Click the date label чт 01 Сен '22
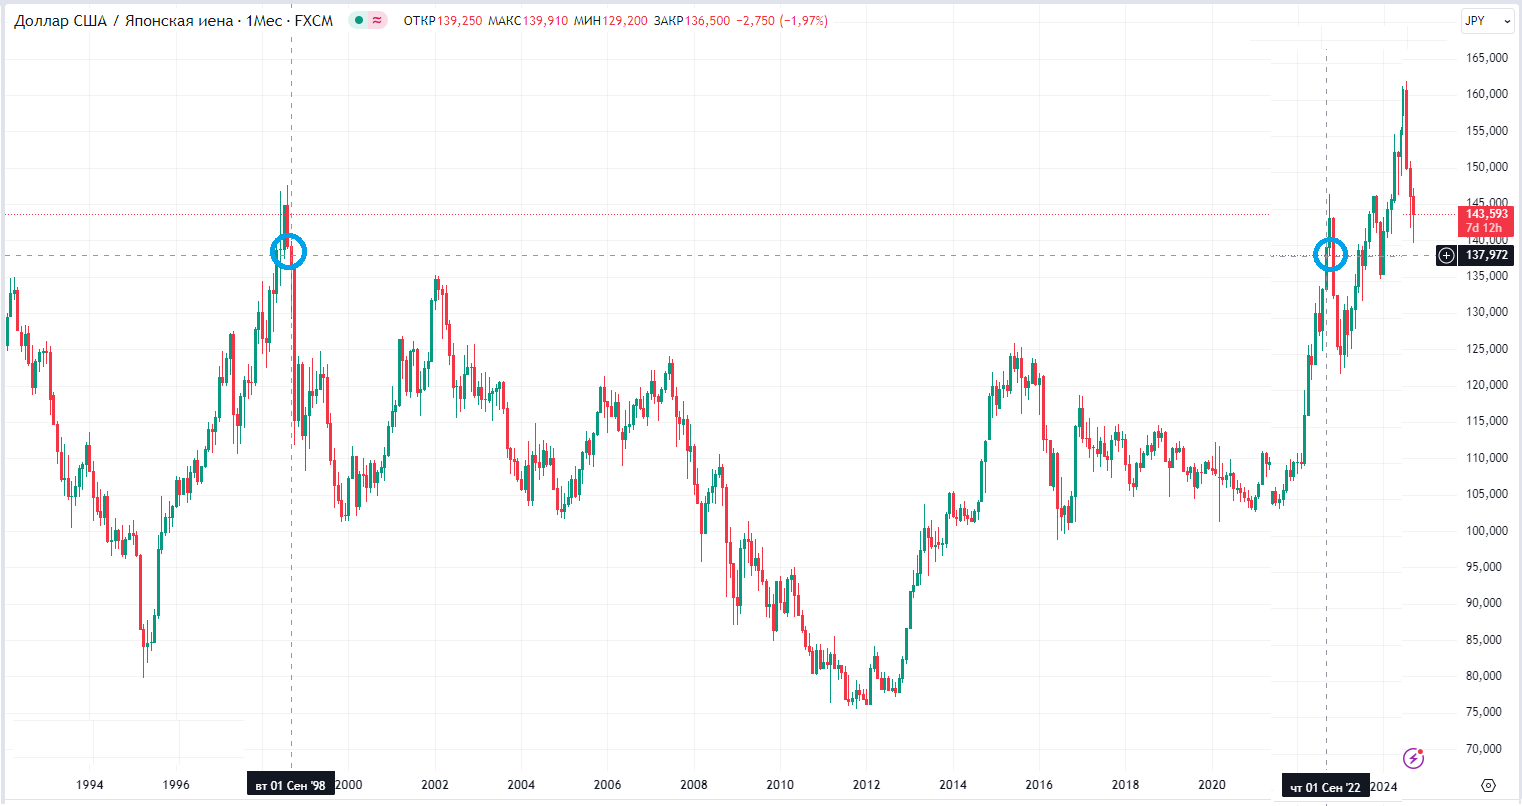Image resolution: width=1522 pixels, height=806 pixels. (1326, 787)
